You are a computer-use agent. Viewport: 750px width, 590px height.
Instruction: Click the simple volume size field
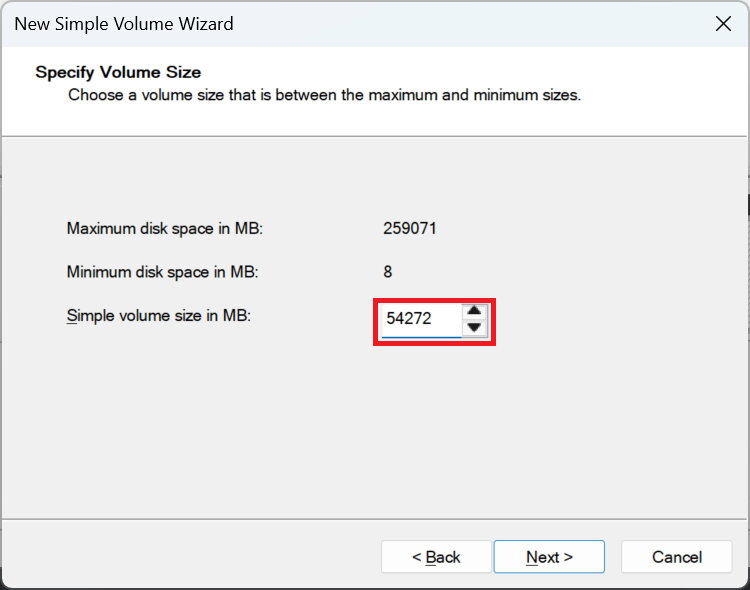pos(421,319)
